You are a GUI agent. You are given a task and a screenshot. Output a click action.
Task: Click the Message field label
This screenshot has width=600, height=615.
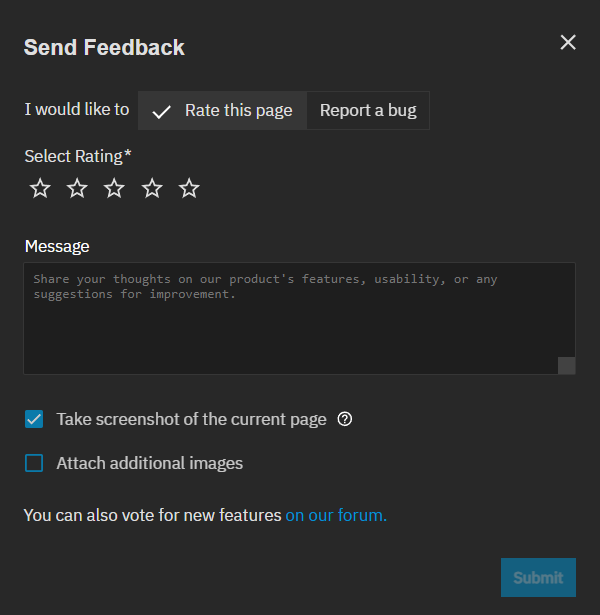[57, 246]
